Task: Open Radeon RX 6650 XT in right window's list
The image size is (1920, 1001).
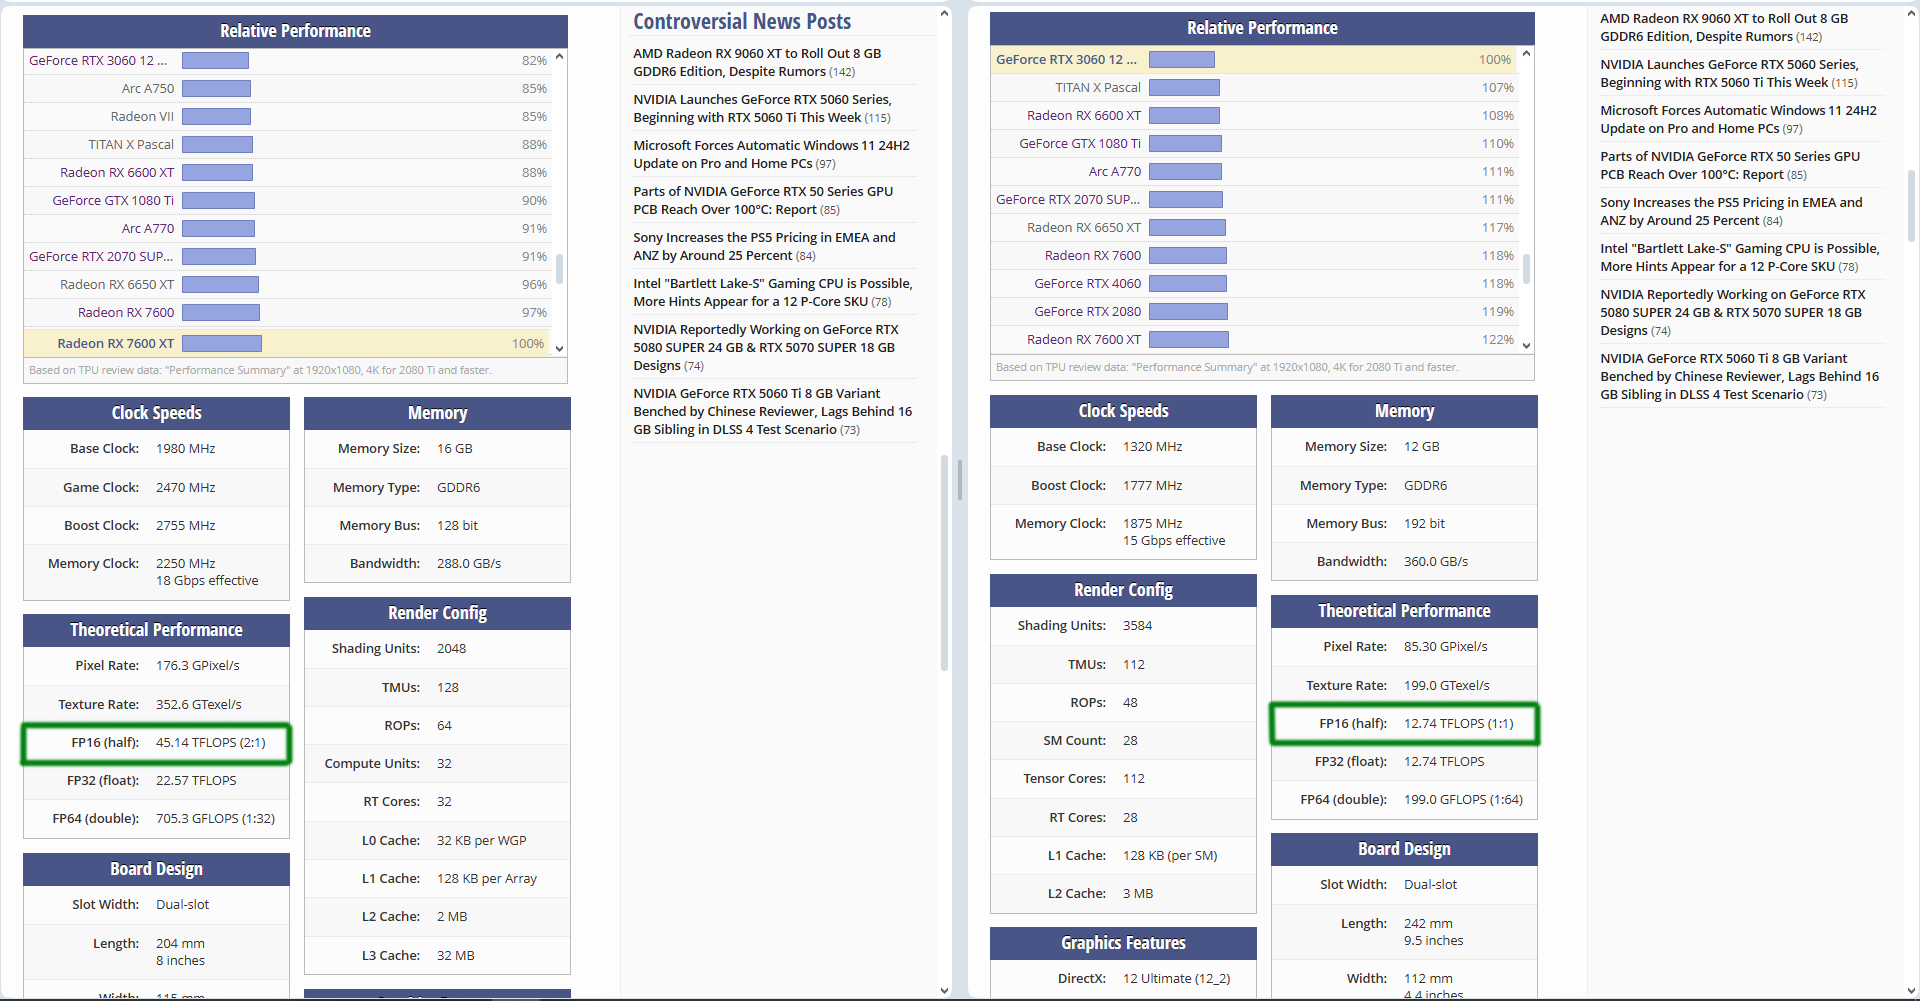Action: 1084,227
